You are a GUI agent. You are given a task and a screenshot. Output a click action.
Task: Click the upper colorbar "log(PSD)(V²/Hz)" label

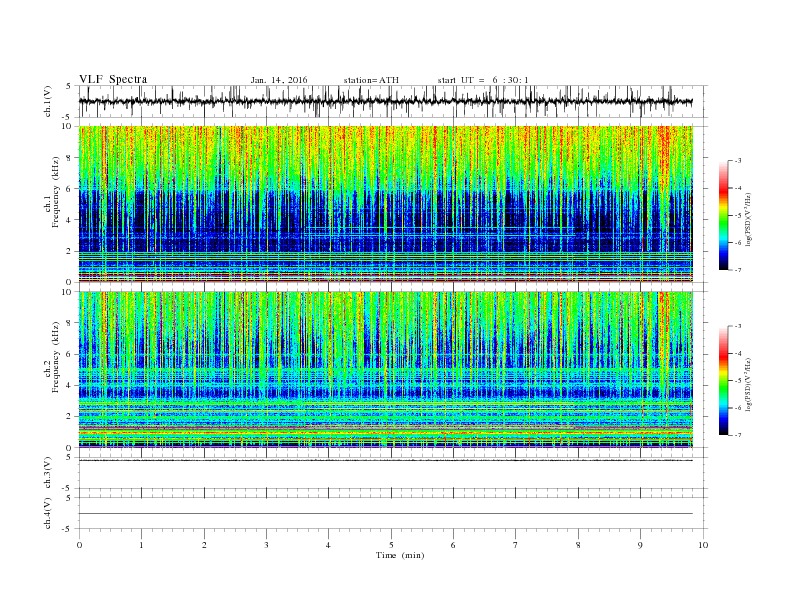tap(748, 220)
